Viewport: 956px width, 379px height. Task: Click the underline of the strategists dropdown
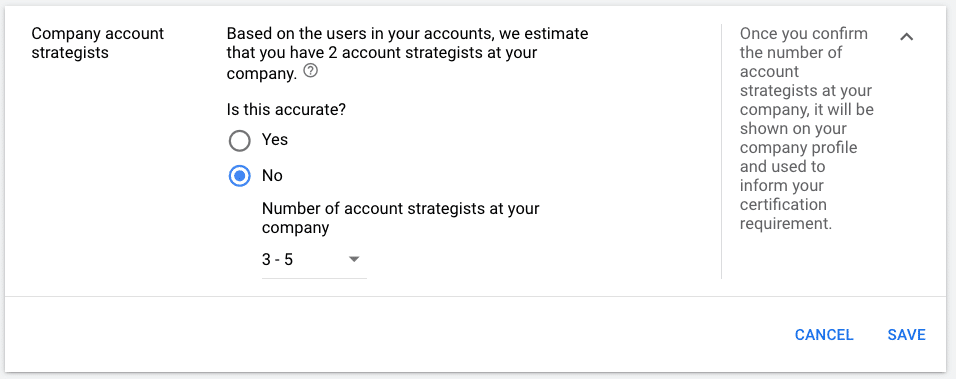(x=314, y=278)
